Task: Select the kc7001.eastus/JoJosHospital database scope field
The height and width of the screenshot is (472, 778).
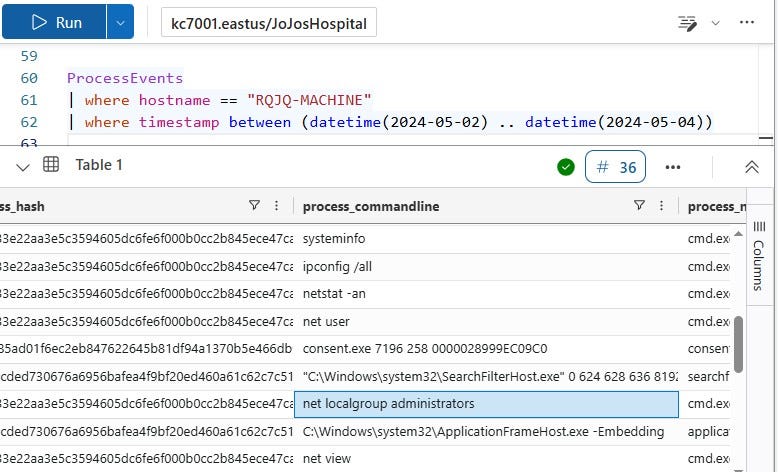Action: click(268, 23)
